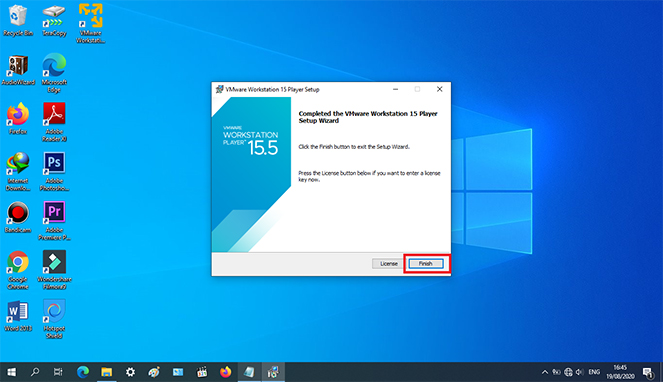Select the Wondershare Filmora9 desktop shortcut
Viewport: 663px width, 382px height.
54,270
